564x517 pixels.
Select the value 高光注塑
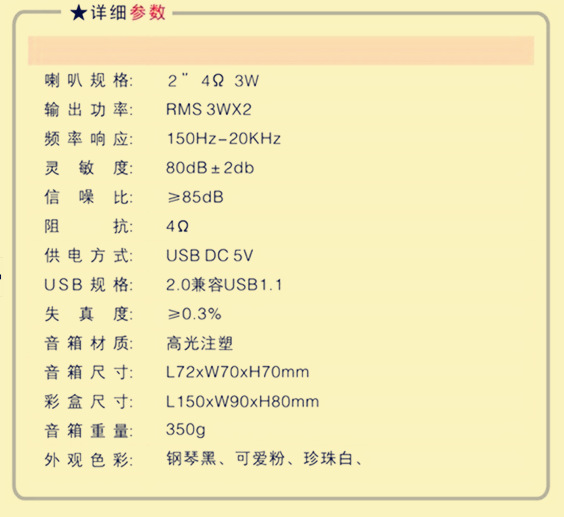[x=200, y=343]
